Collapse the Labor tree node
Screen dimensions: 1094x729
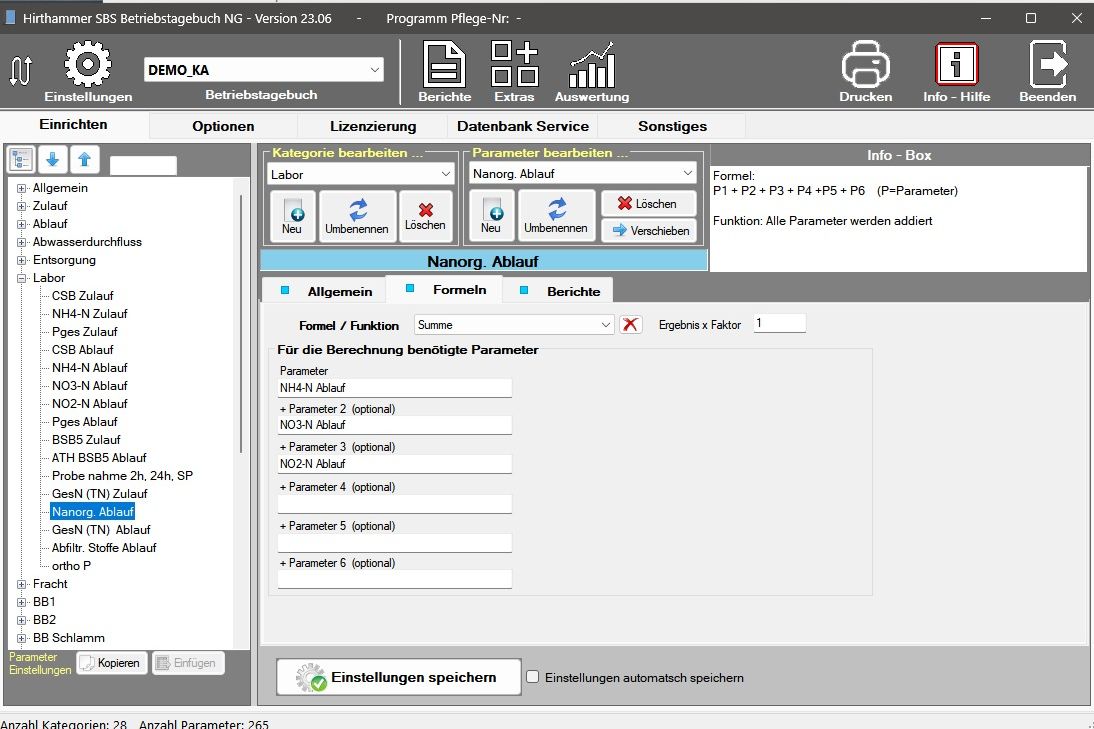pyautogui.click(x=22, y=278)
